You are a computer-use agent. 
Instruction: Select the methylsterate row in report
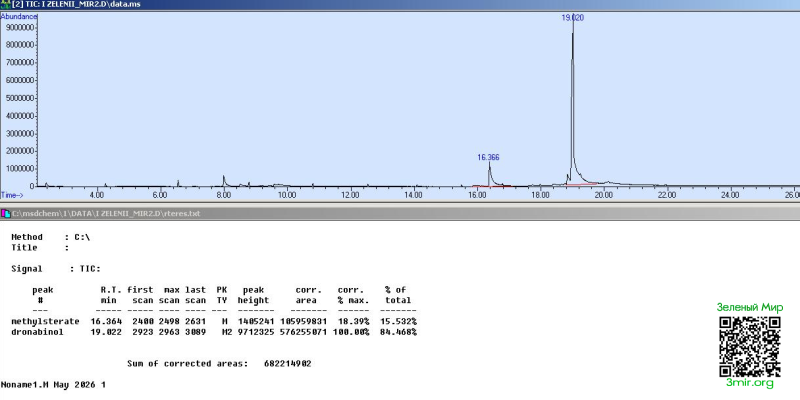click(214, 321)
